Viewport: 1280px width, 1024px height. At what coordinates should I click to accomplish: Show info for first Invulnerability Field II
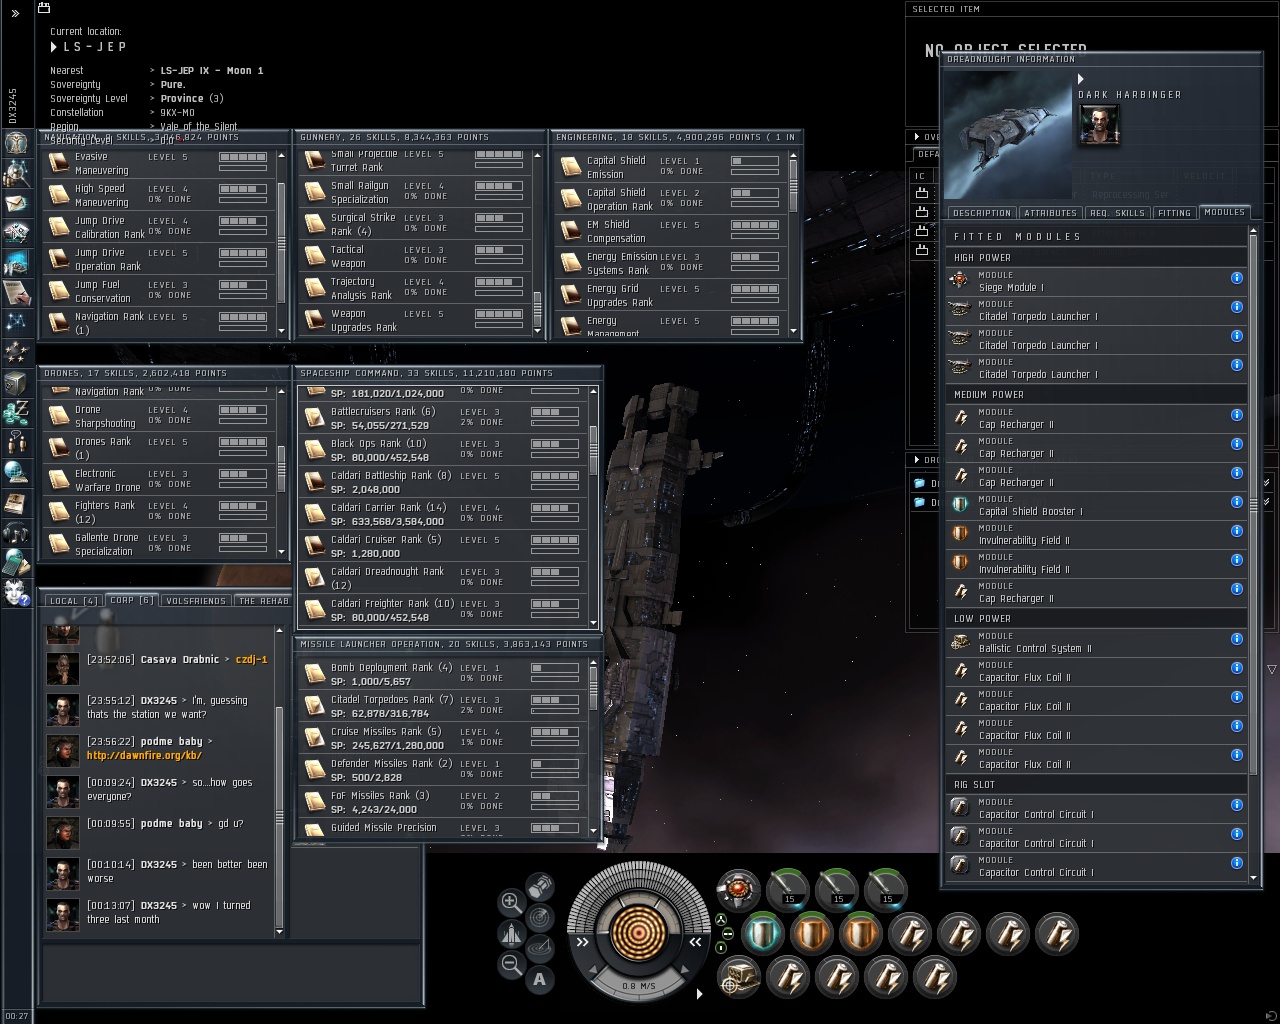[x=1237, y=532]
